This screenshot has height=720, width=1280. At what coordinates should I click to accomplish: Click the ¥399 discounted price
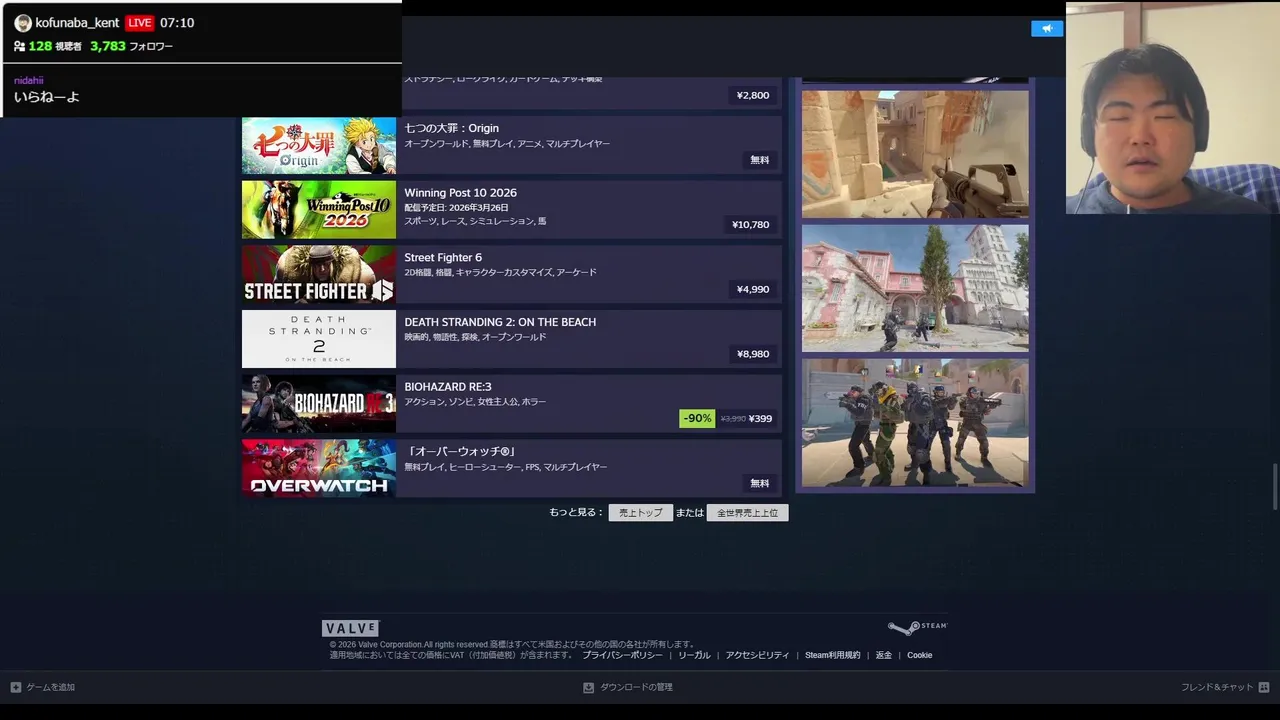tap(760, 418)
